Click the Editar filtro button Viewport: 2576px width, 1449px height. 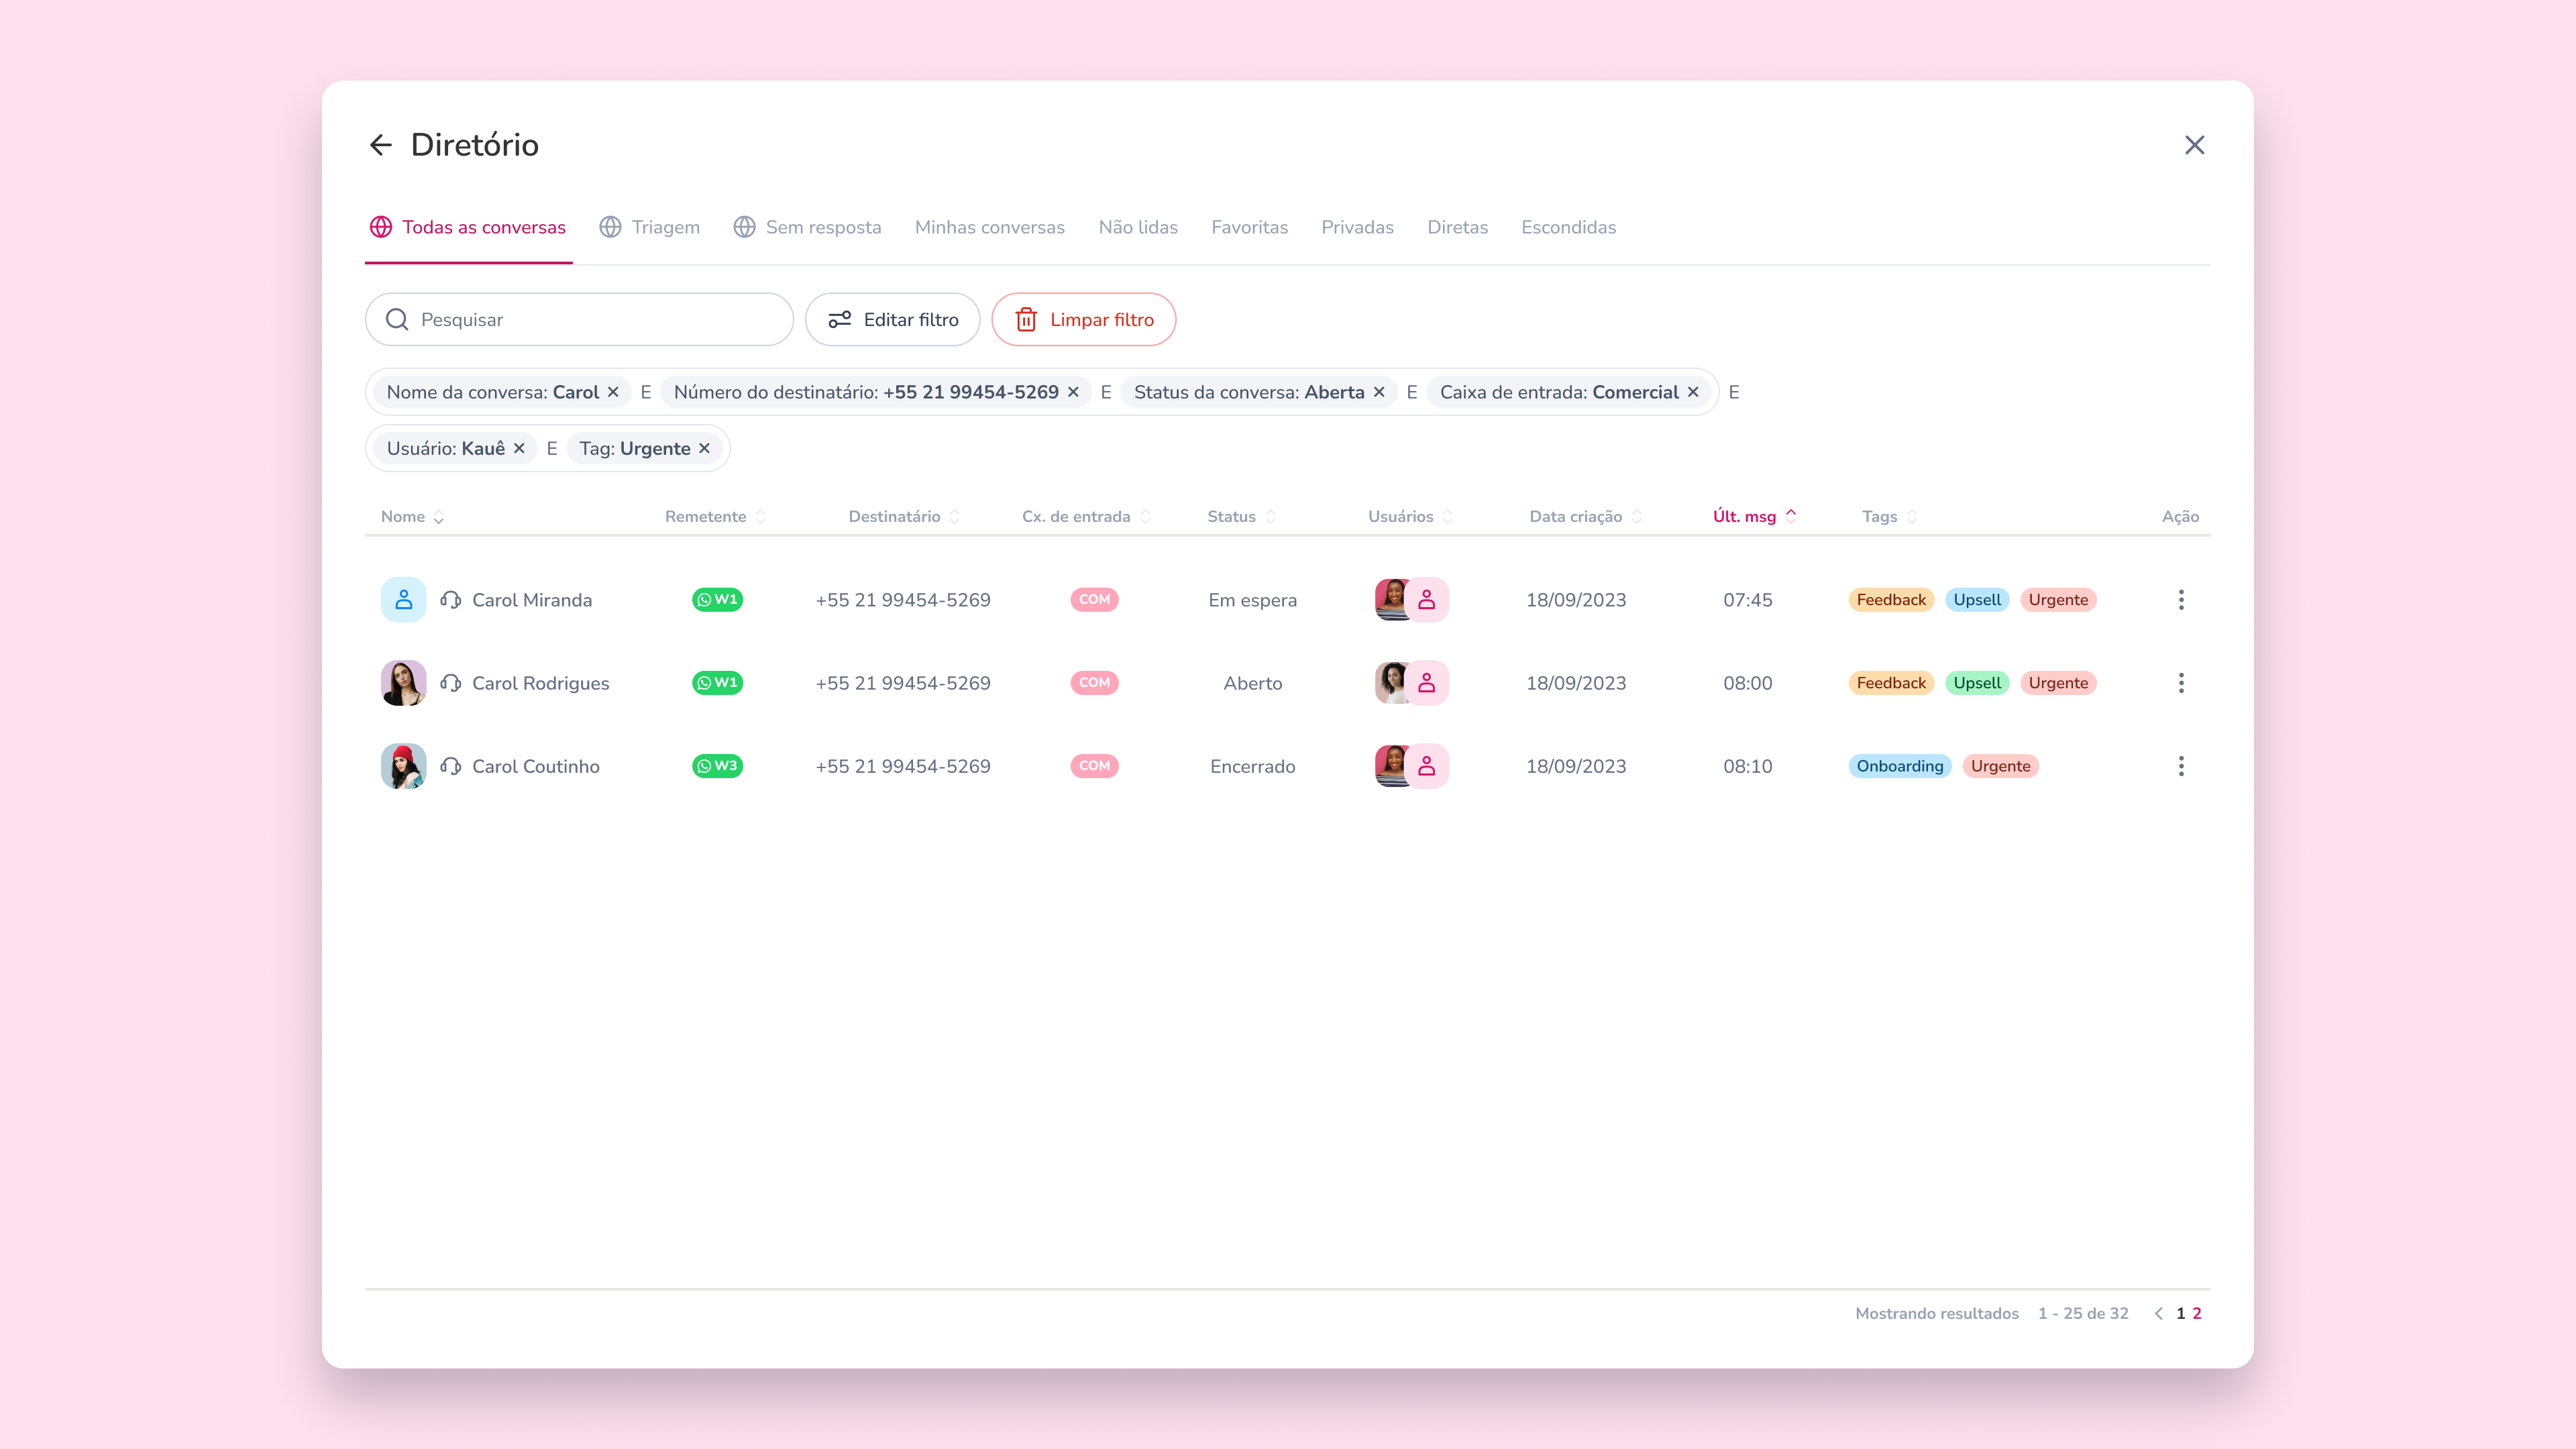(892, 320)
